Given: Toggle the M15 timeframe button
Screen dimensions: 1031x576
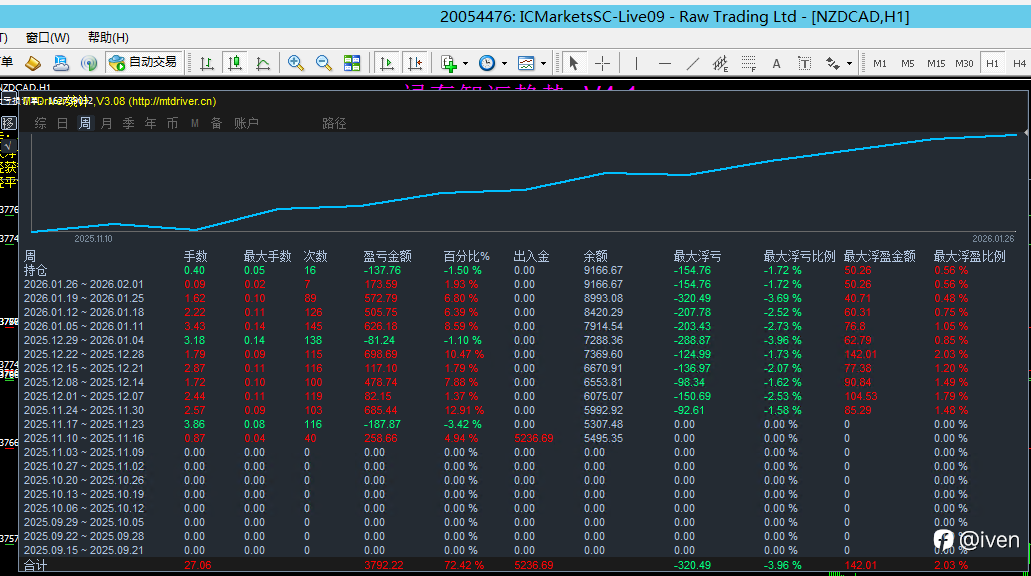Looking at the screenshot, I should point(936,63).
